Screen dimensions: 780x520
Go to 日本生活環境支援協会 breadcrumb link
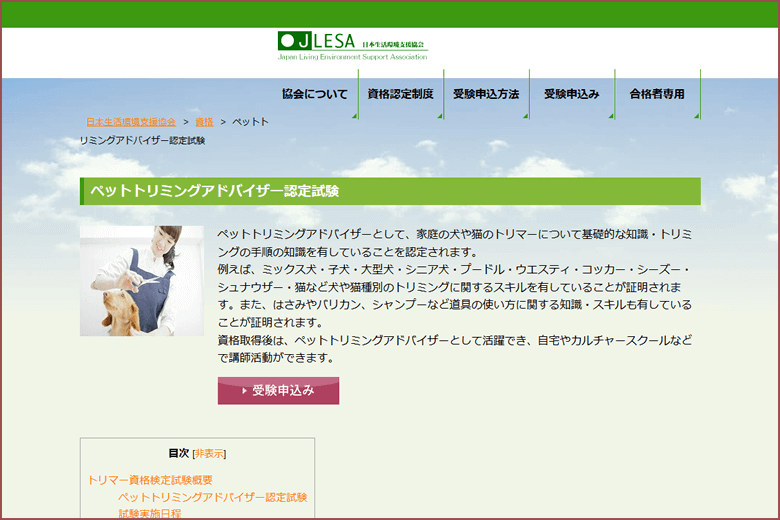(131, 122)
